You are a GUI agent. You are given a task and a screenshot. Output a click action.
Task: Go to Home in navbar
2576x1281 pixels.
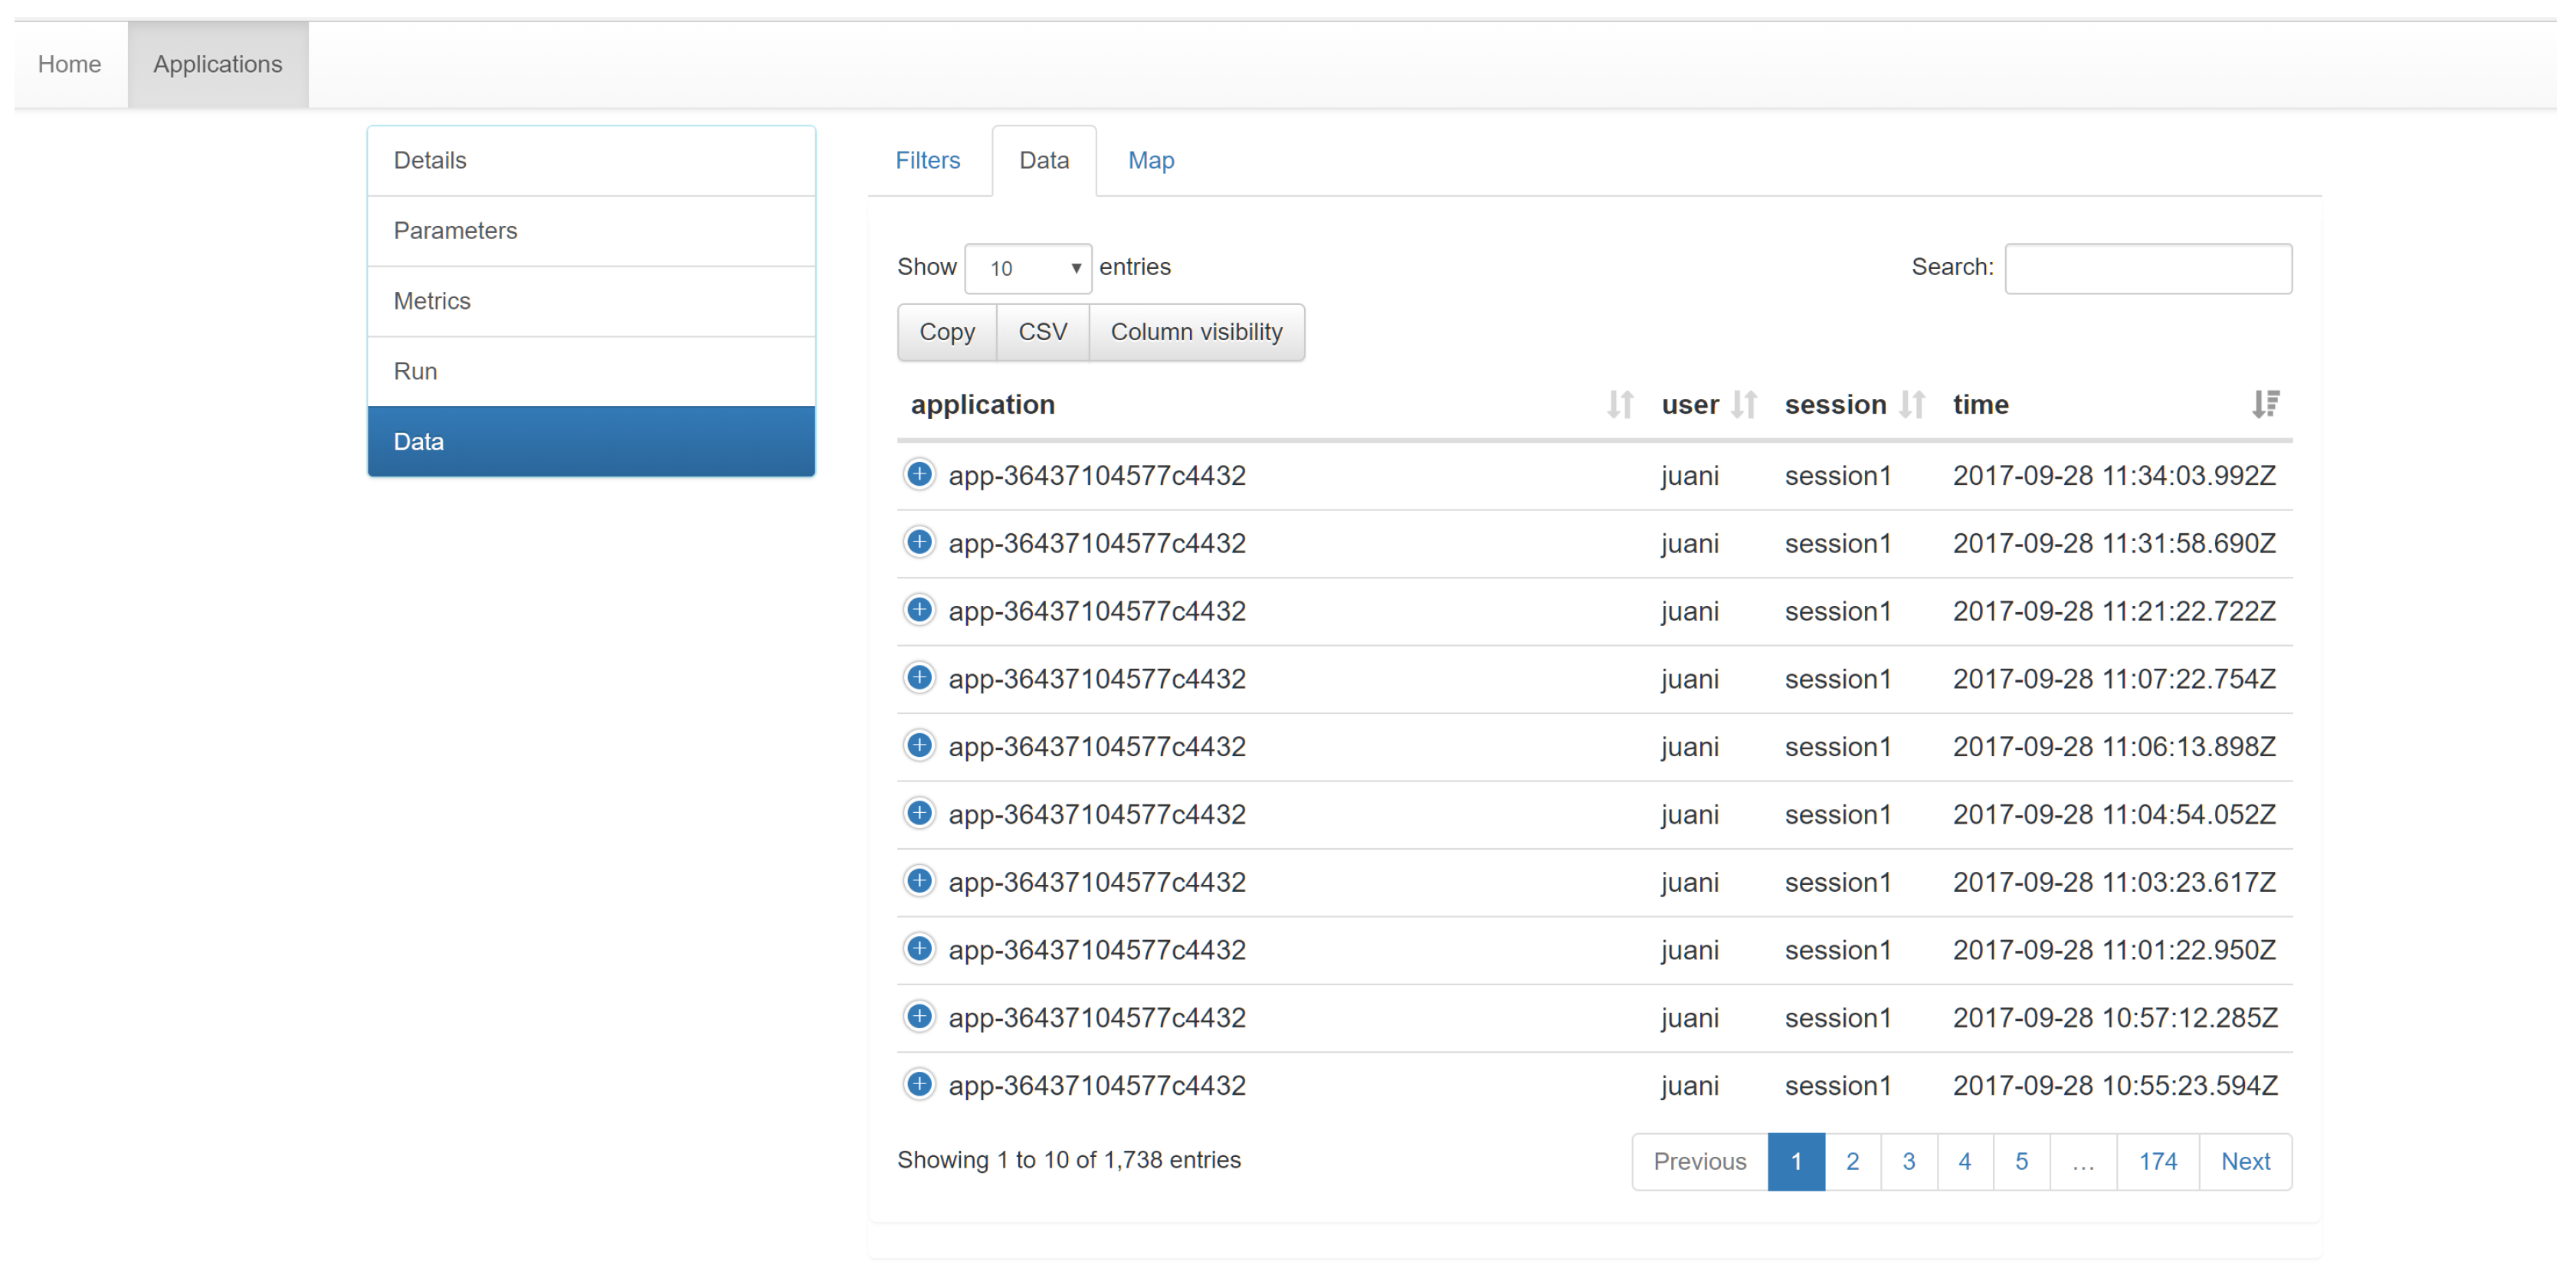(70, 64)
